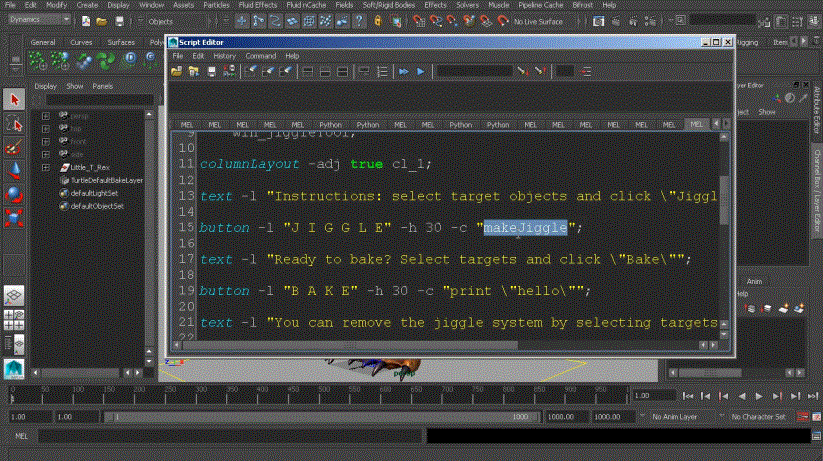Expand the side node in Outliner
The image size is (823, 461).
pyautogui.click(x=46, y=154)
